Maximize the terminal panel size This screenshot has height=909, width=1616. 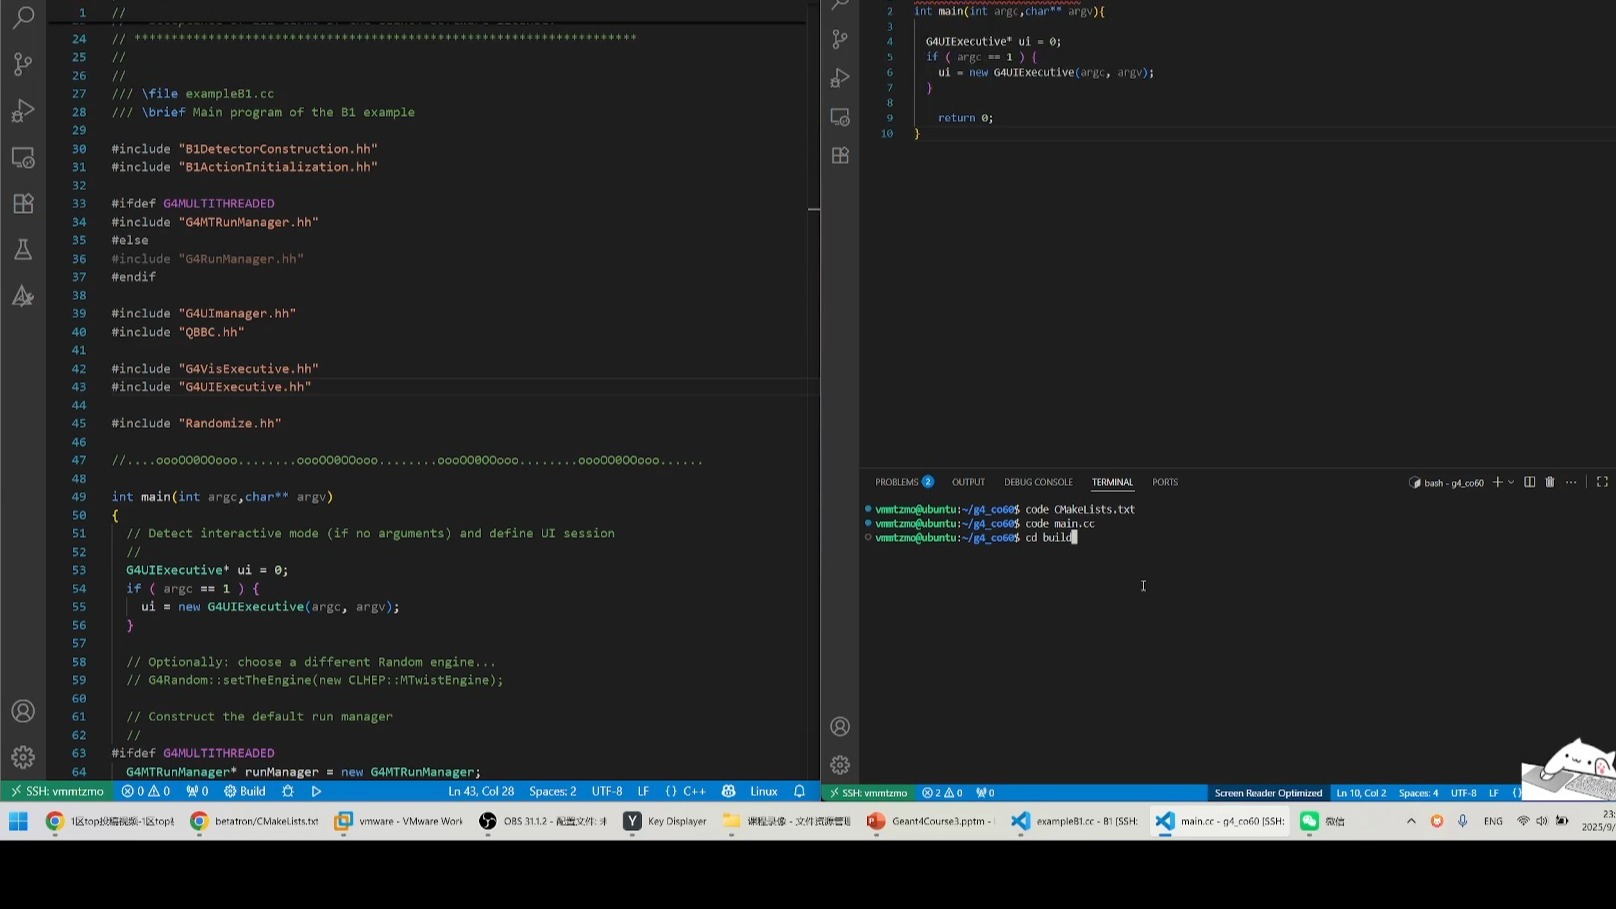coord(1602,482)
